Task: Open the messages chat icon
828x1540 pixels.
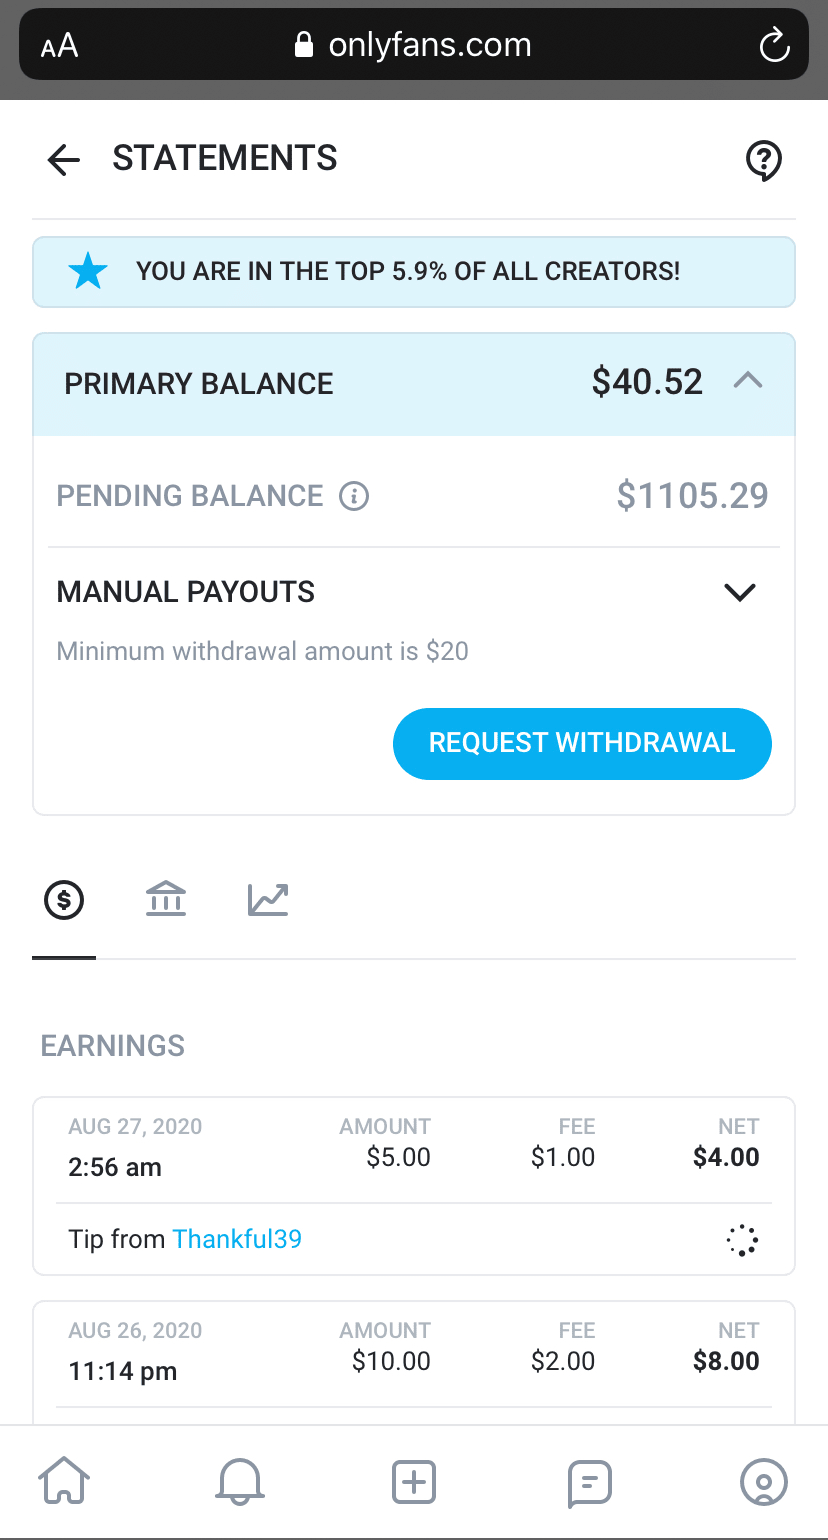Action: [x=589, y=1482]
